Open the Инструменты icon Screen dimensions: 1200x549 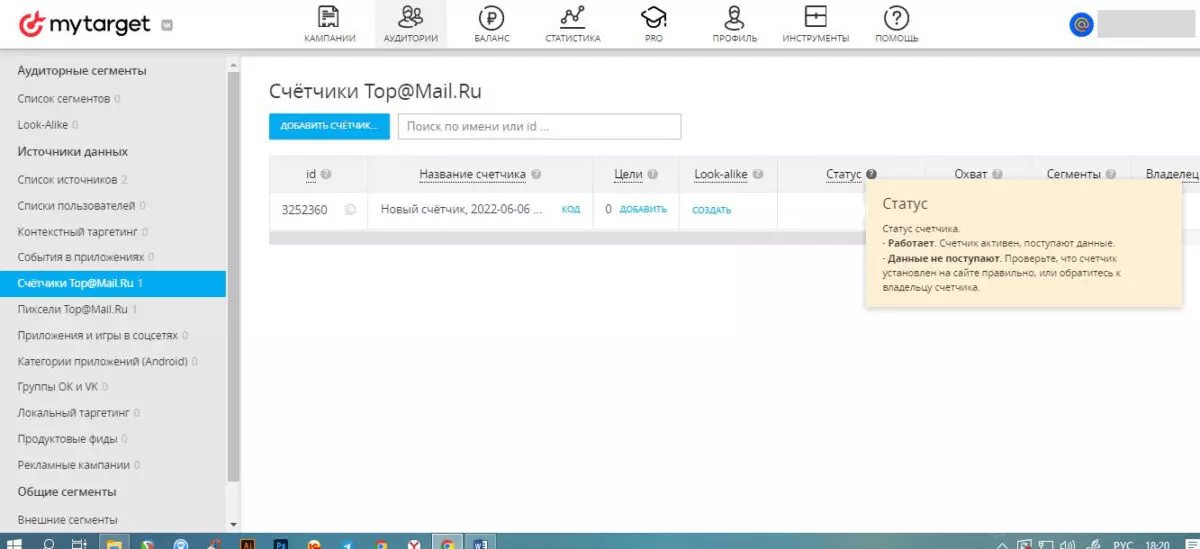[x=816, y=17]
